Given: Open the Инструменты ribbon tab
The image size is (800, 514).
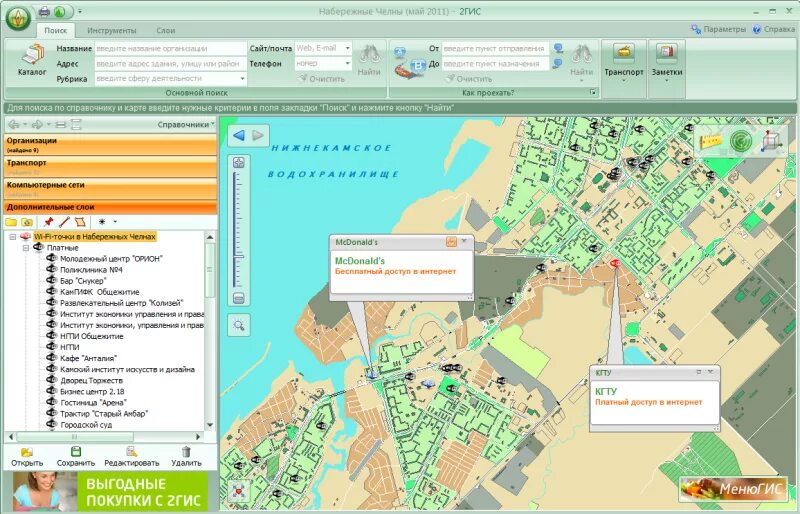Looking at the screenshot, I should click(112, 30).
